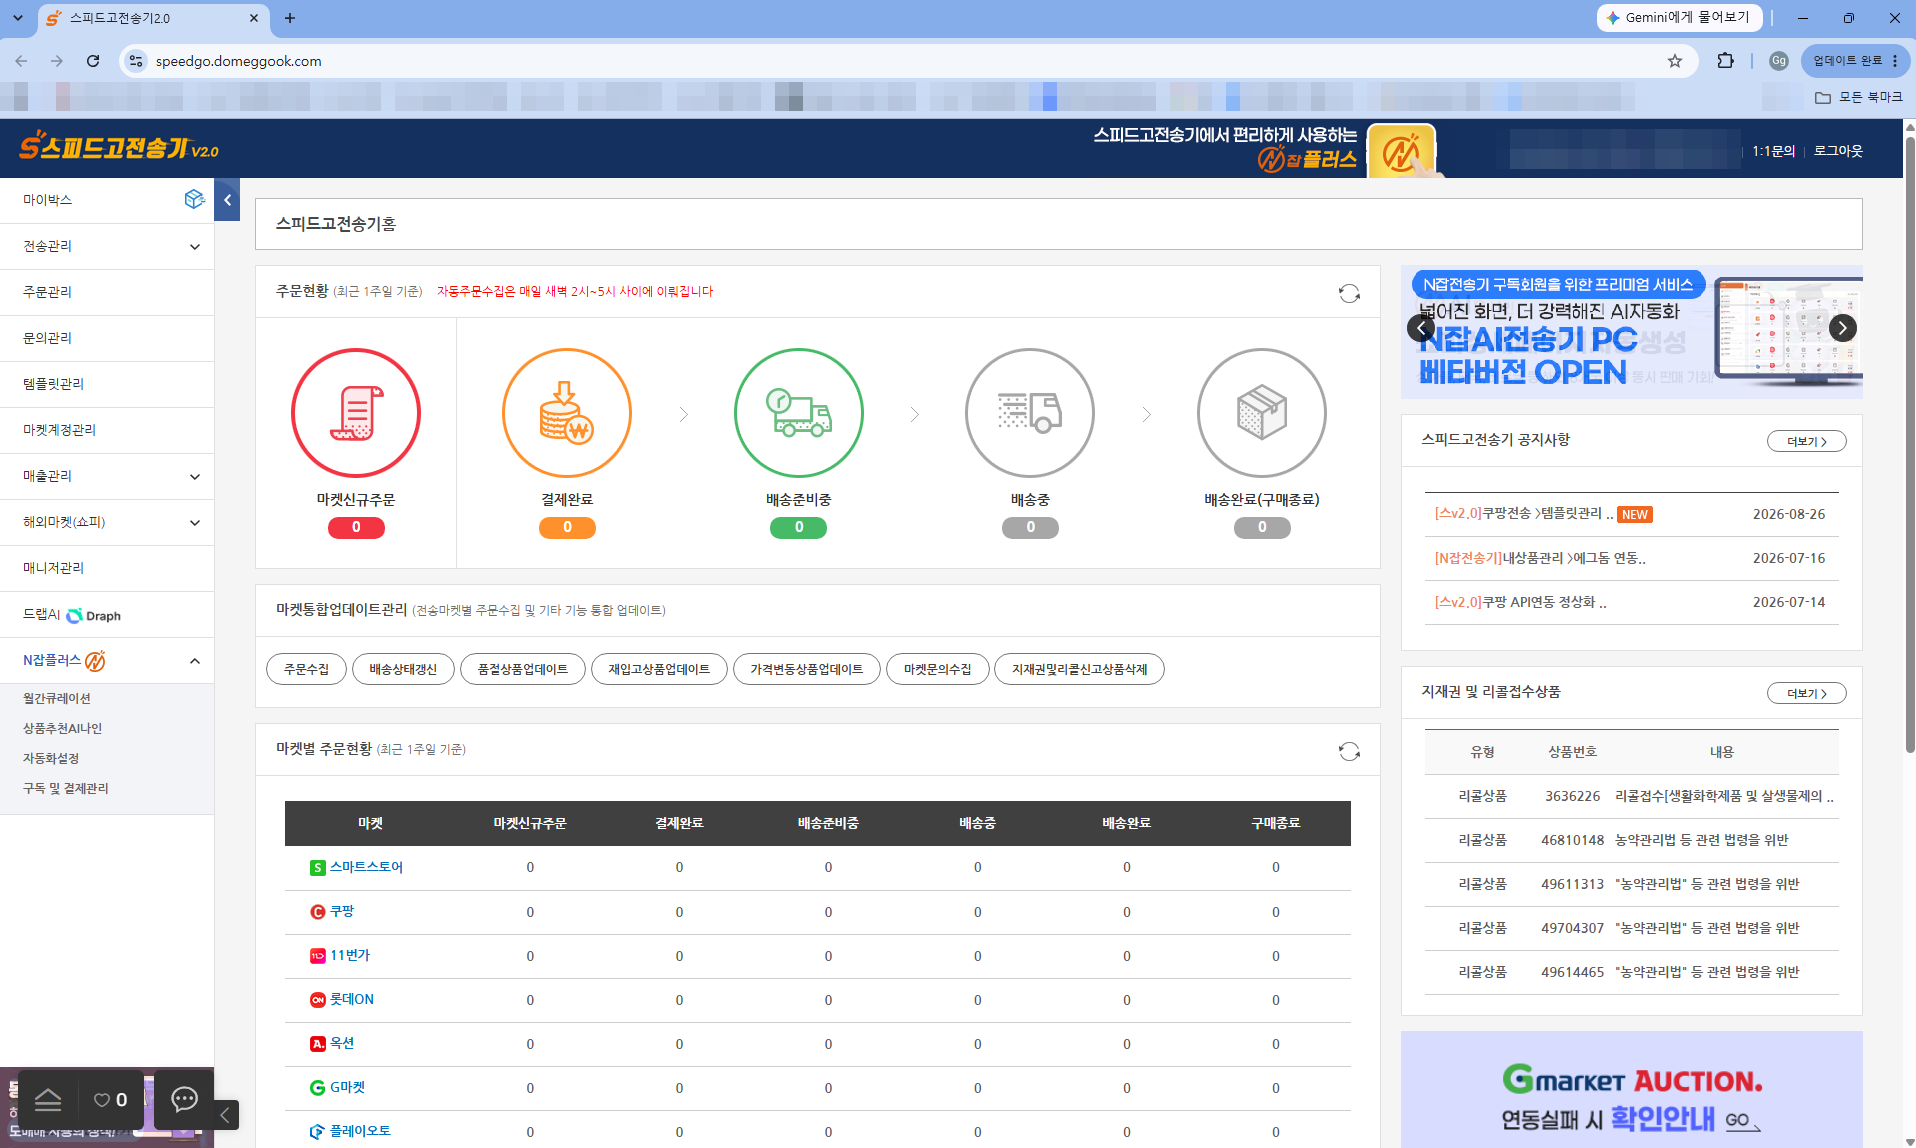Collapse the small panel arrow at bottom left

[x=225, y=1115]
